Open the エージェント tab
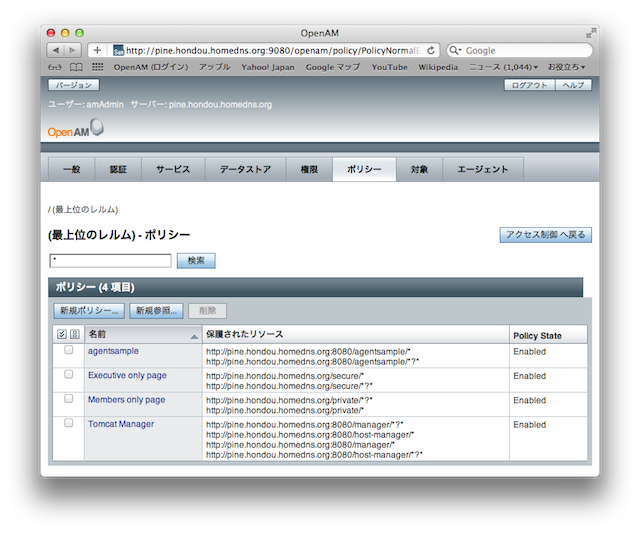640x533 pixels. pos(483,170)
